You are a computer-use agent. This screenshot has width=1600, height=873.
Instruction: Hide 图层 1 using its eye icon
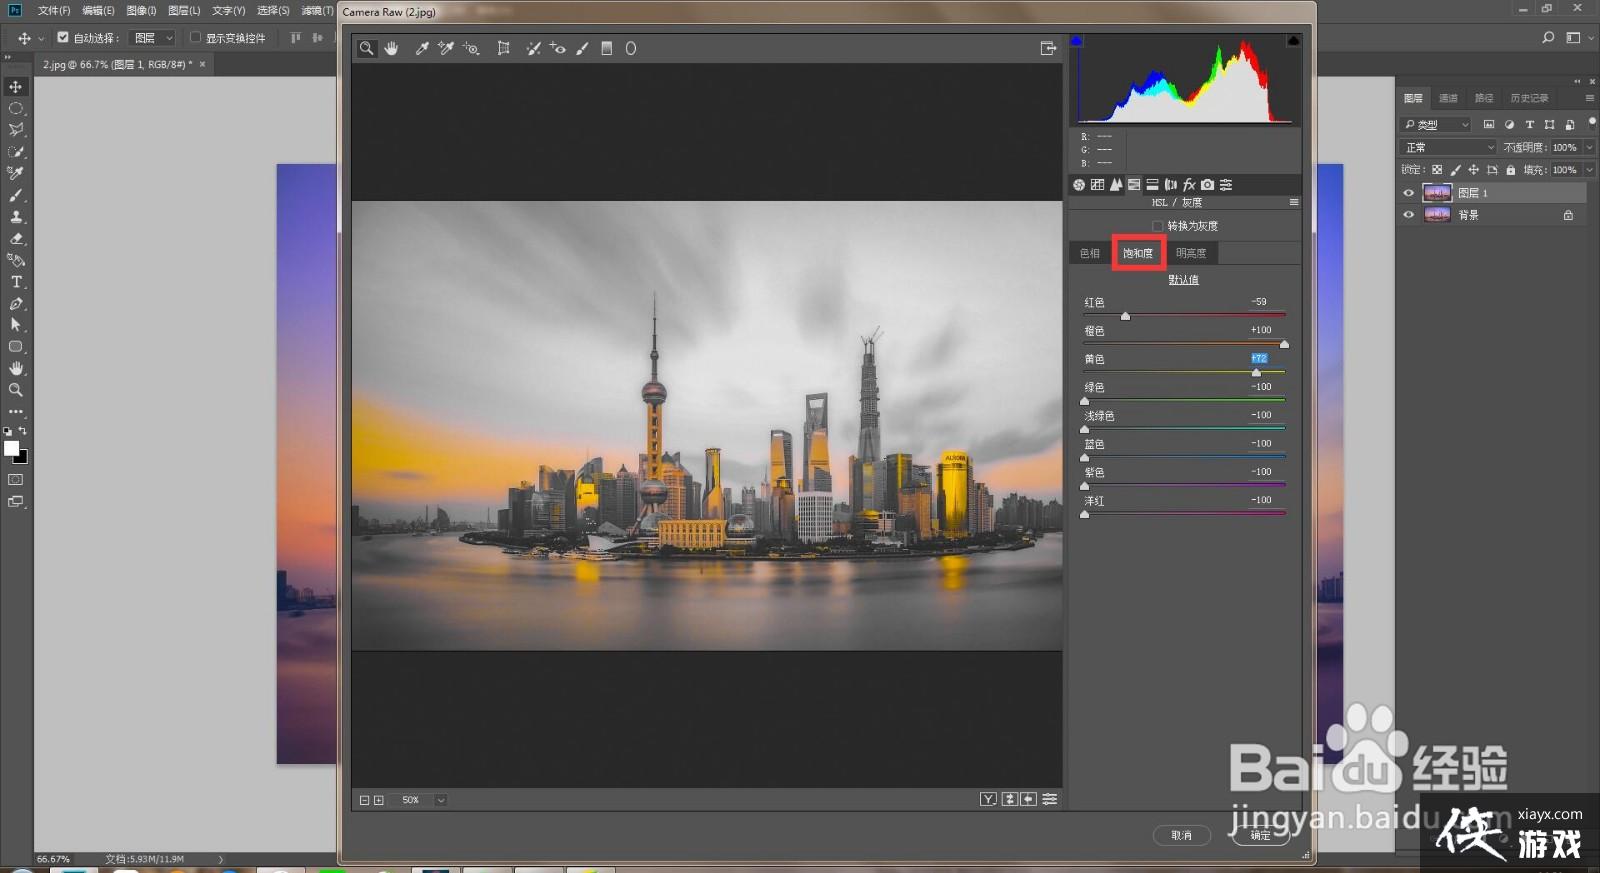(1409, 193)
